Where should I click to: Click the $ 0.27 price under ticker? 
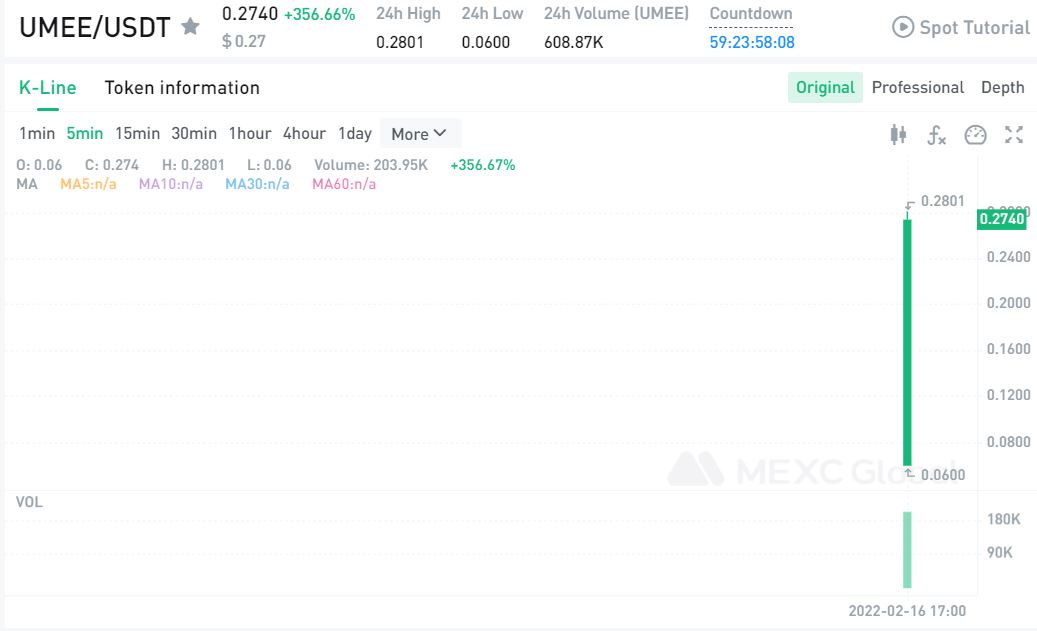coord(244,42)
